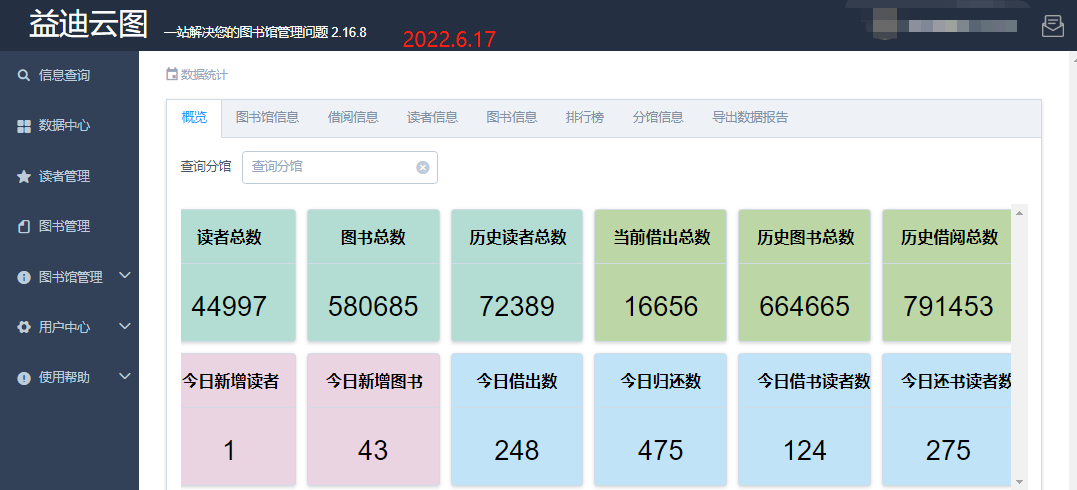
Task: Go to the 图书馆信息 tab
Action: [267, 117]
